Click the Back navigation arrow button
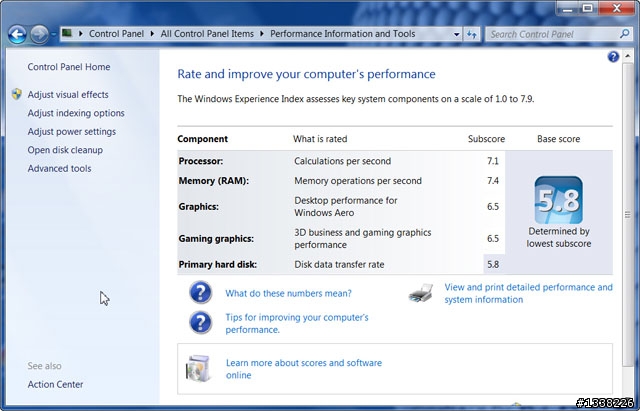This screenshot has width=640, height=411. click(x=17, y=34)
